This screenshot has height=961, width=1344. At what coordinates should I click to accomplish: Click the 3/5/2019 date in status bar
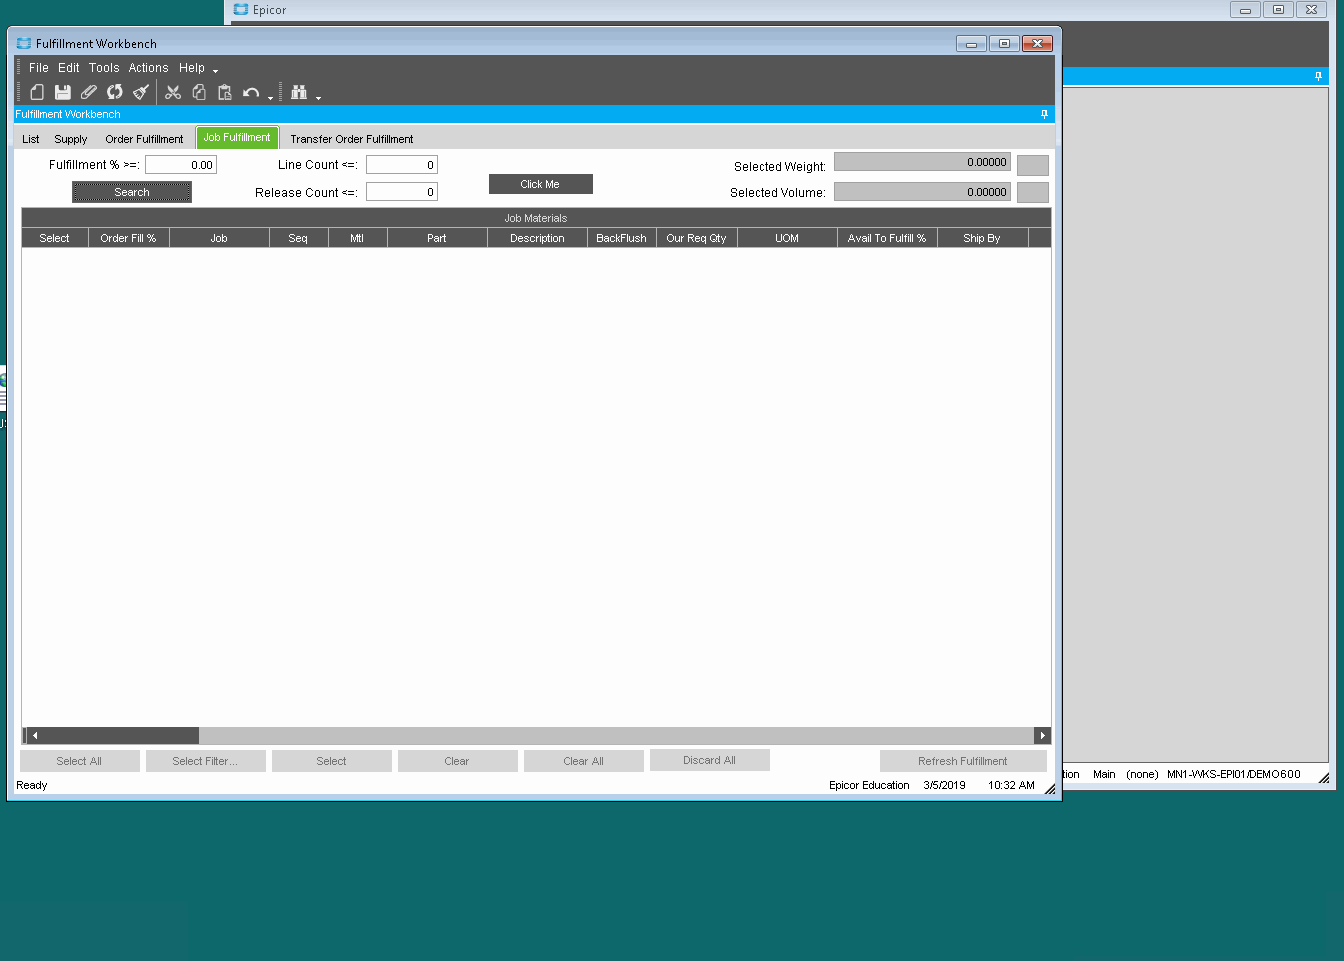[944, 785]
